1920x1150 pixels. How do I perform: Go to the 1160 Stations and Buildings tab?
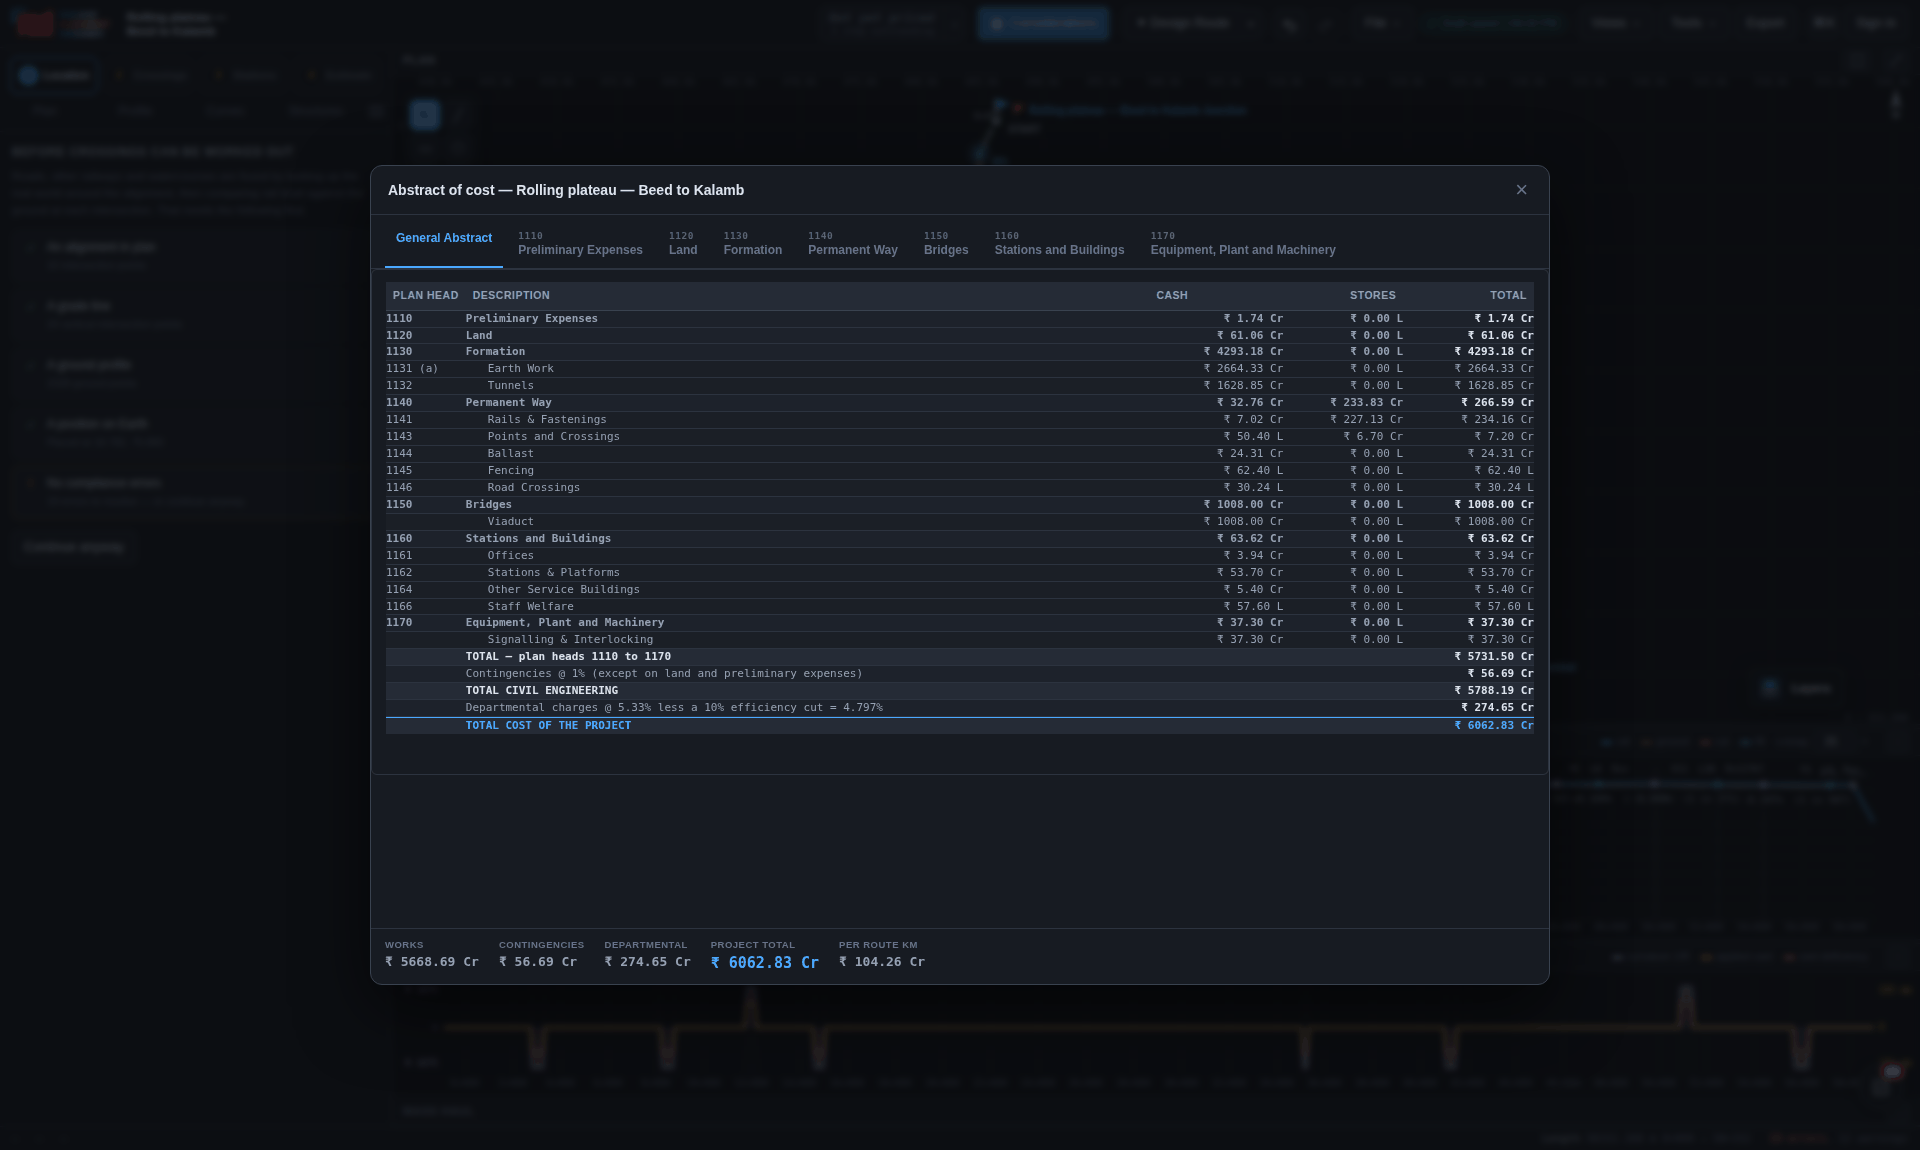(1059, 243)
